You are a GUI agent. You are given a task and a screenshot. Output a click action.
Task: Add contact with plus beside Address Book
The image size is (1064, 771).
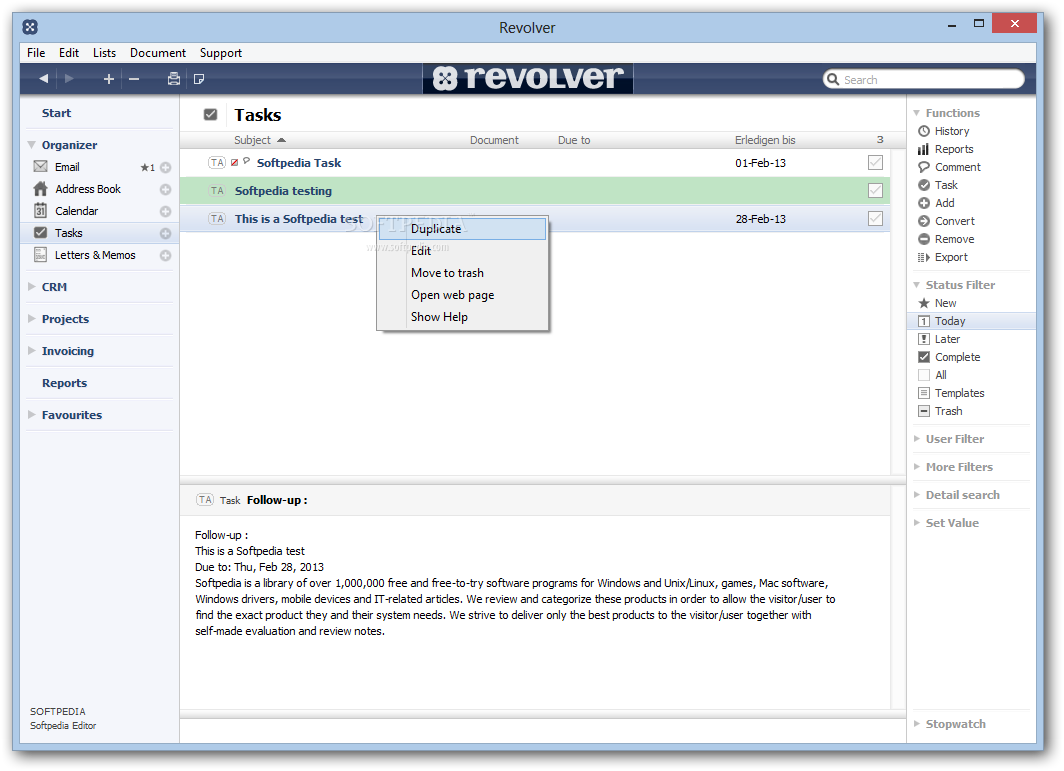click(x=166, y=189)
